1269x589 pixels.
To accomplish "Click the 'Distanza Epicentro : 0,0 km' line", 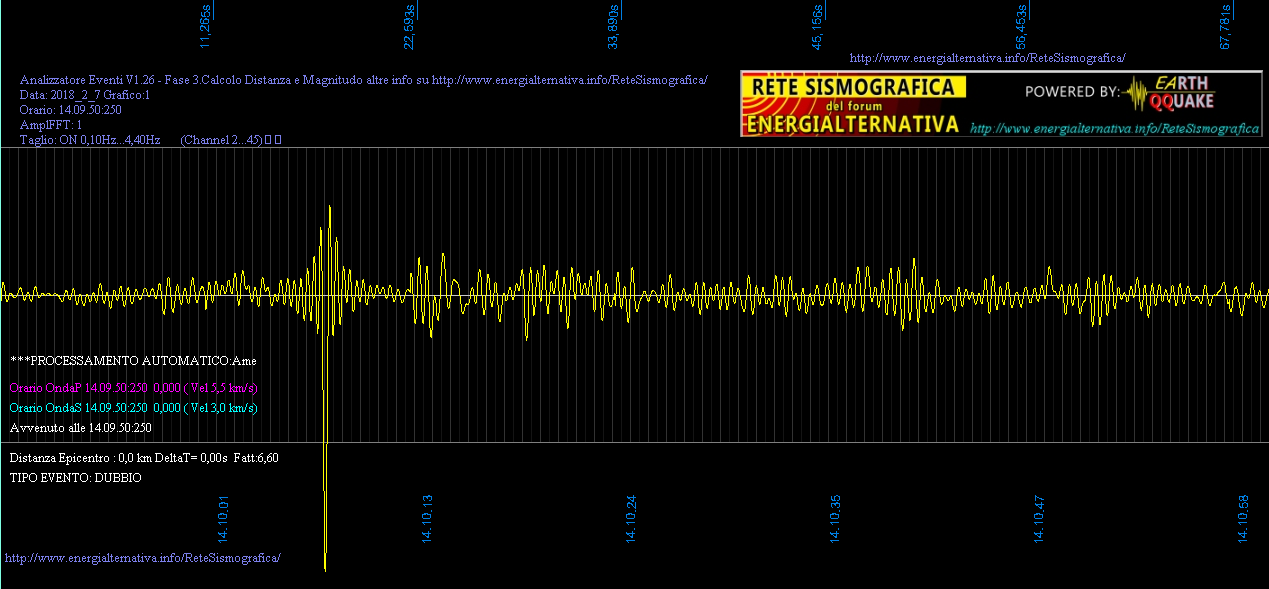I will pos(144,458).
